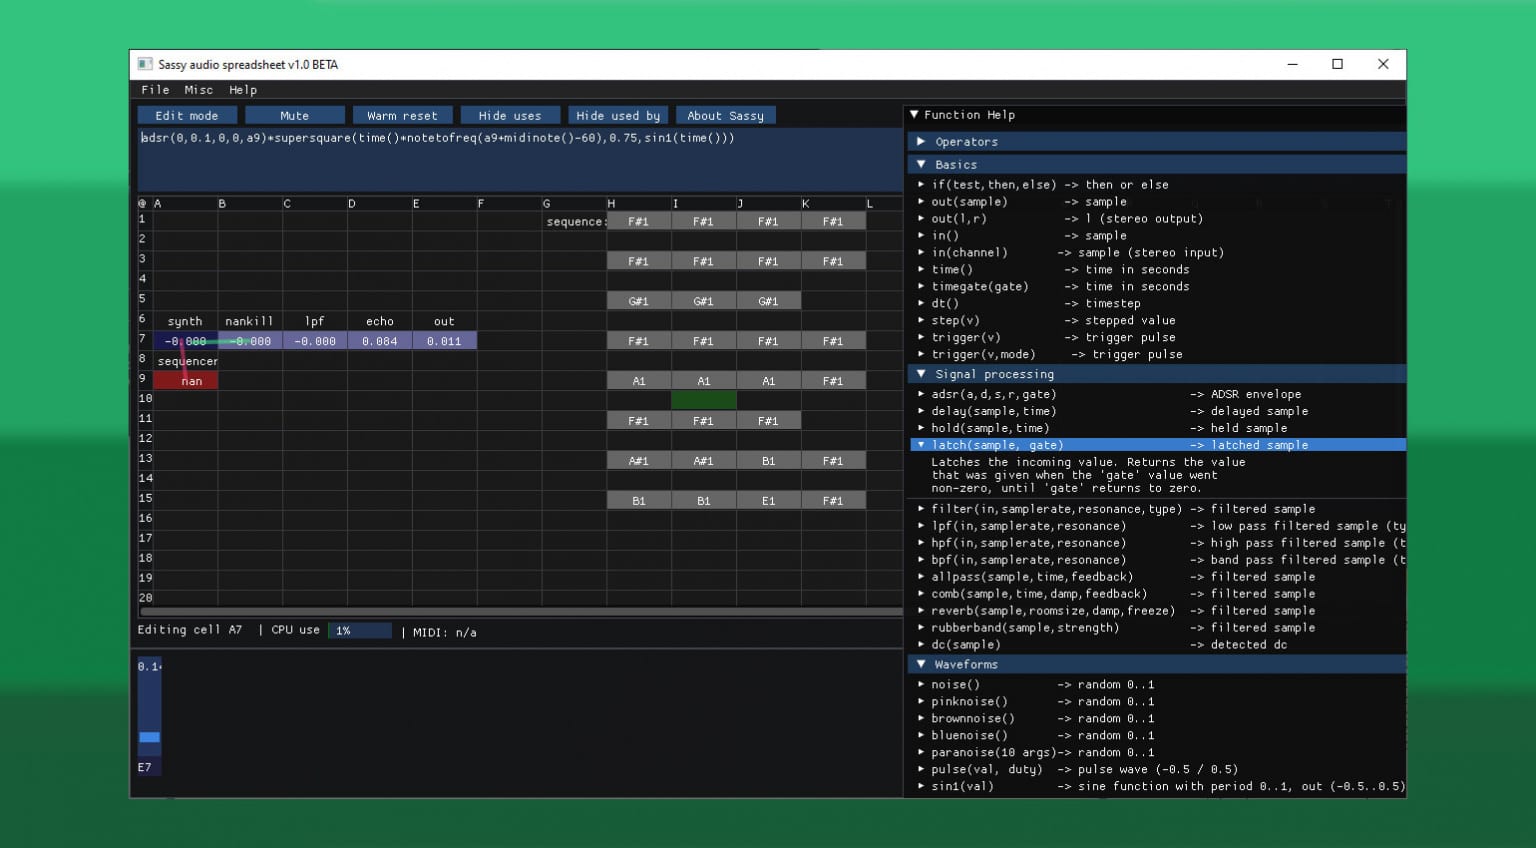Select the red nan cell A9
The height and width of the screenshot is (848, 1536).
[x=186, y=381]
